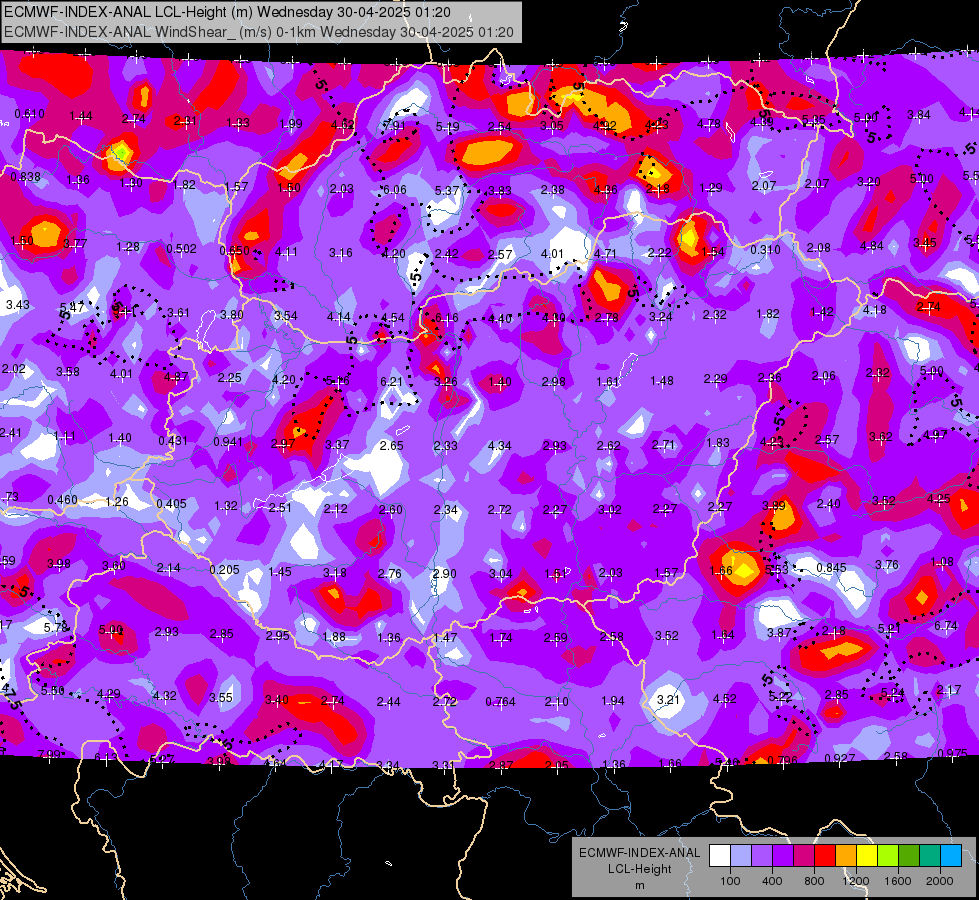Click the wind shear value 6.21
Image resolution: width=979 pixels, height=900 pixels.
click(391, 381)
